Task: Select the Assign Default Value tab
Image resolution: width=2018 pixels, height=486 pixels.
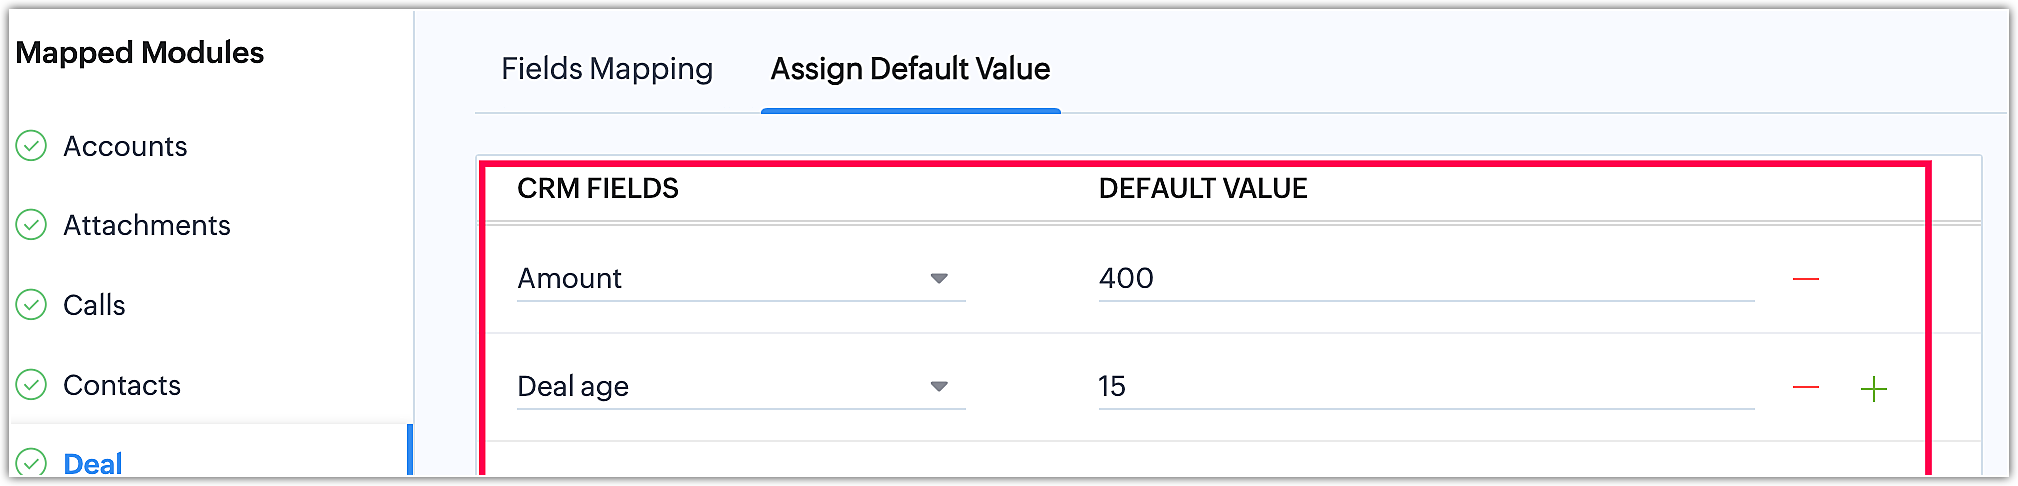Action: pyautogui.click(x=910, y=69)
